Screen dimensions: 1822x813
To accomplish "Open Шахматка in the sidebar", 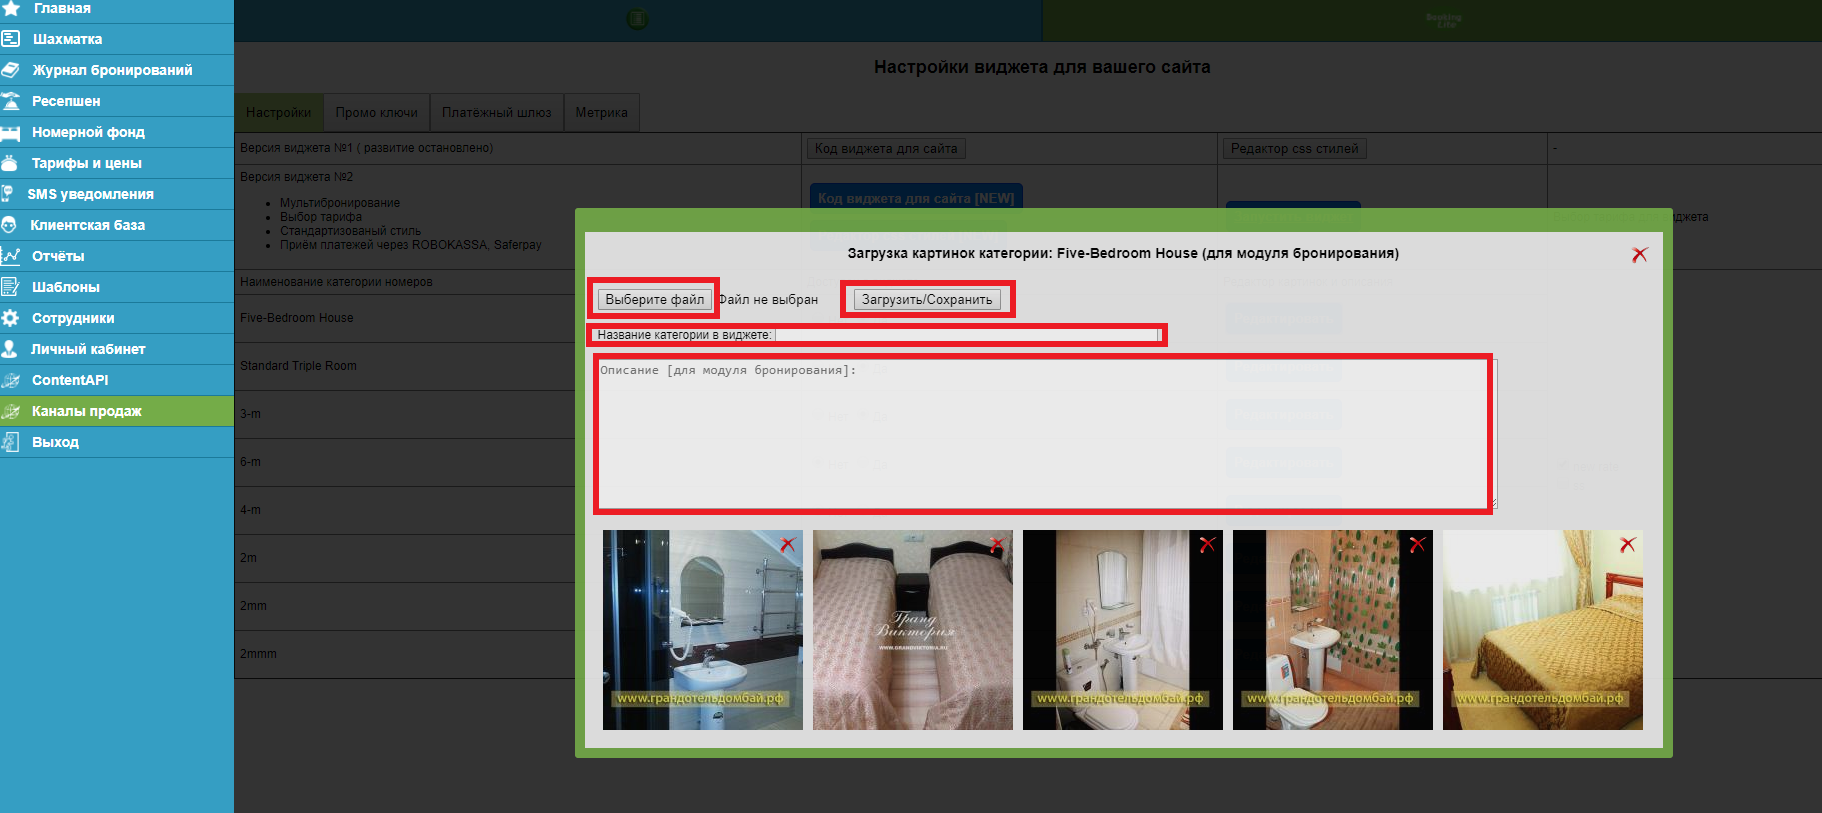I will coord(117,39).
